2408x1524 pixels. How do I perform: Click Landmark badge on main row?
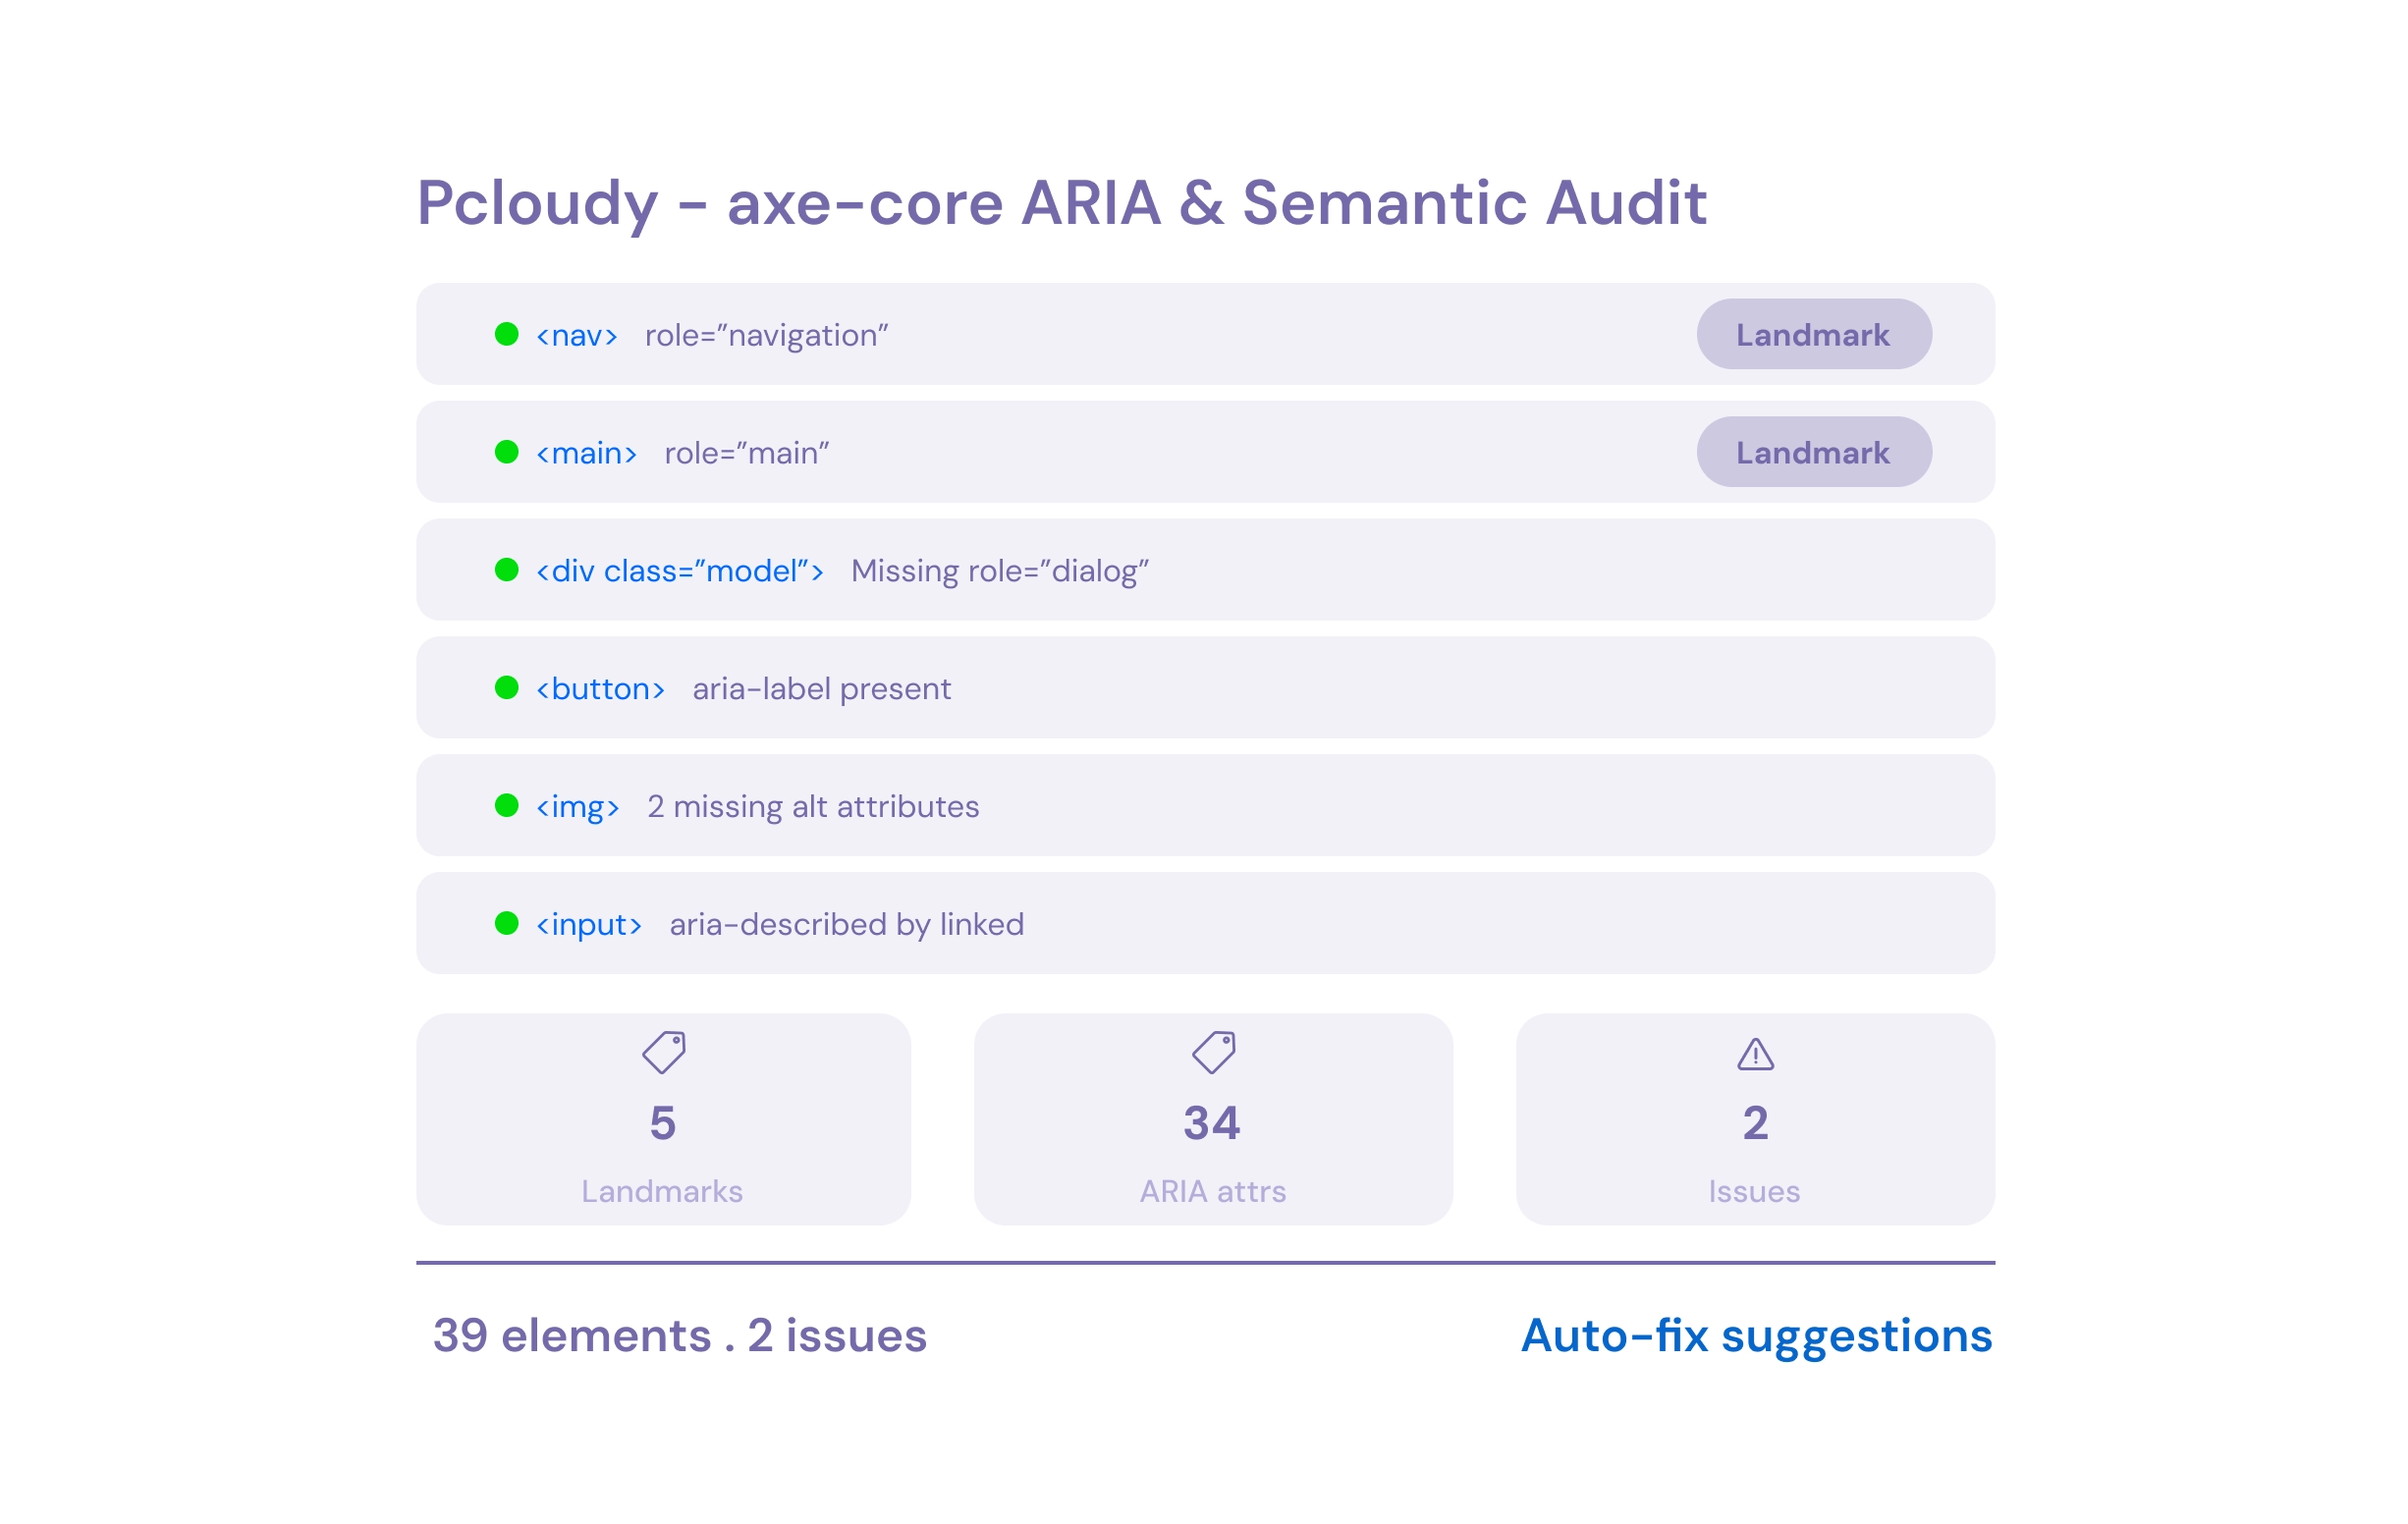click(x=1813, y=453)
